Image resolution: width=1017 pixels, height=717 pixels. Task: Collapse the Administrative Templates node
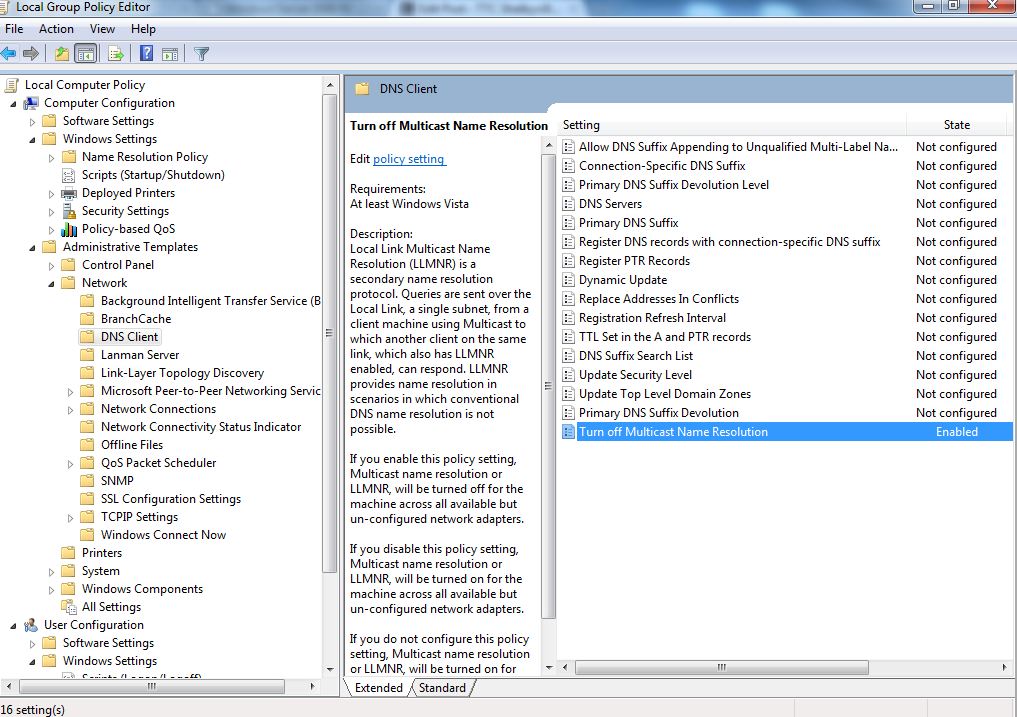34,247
